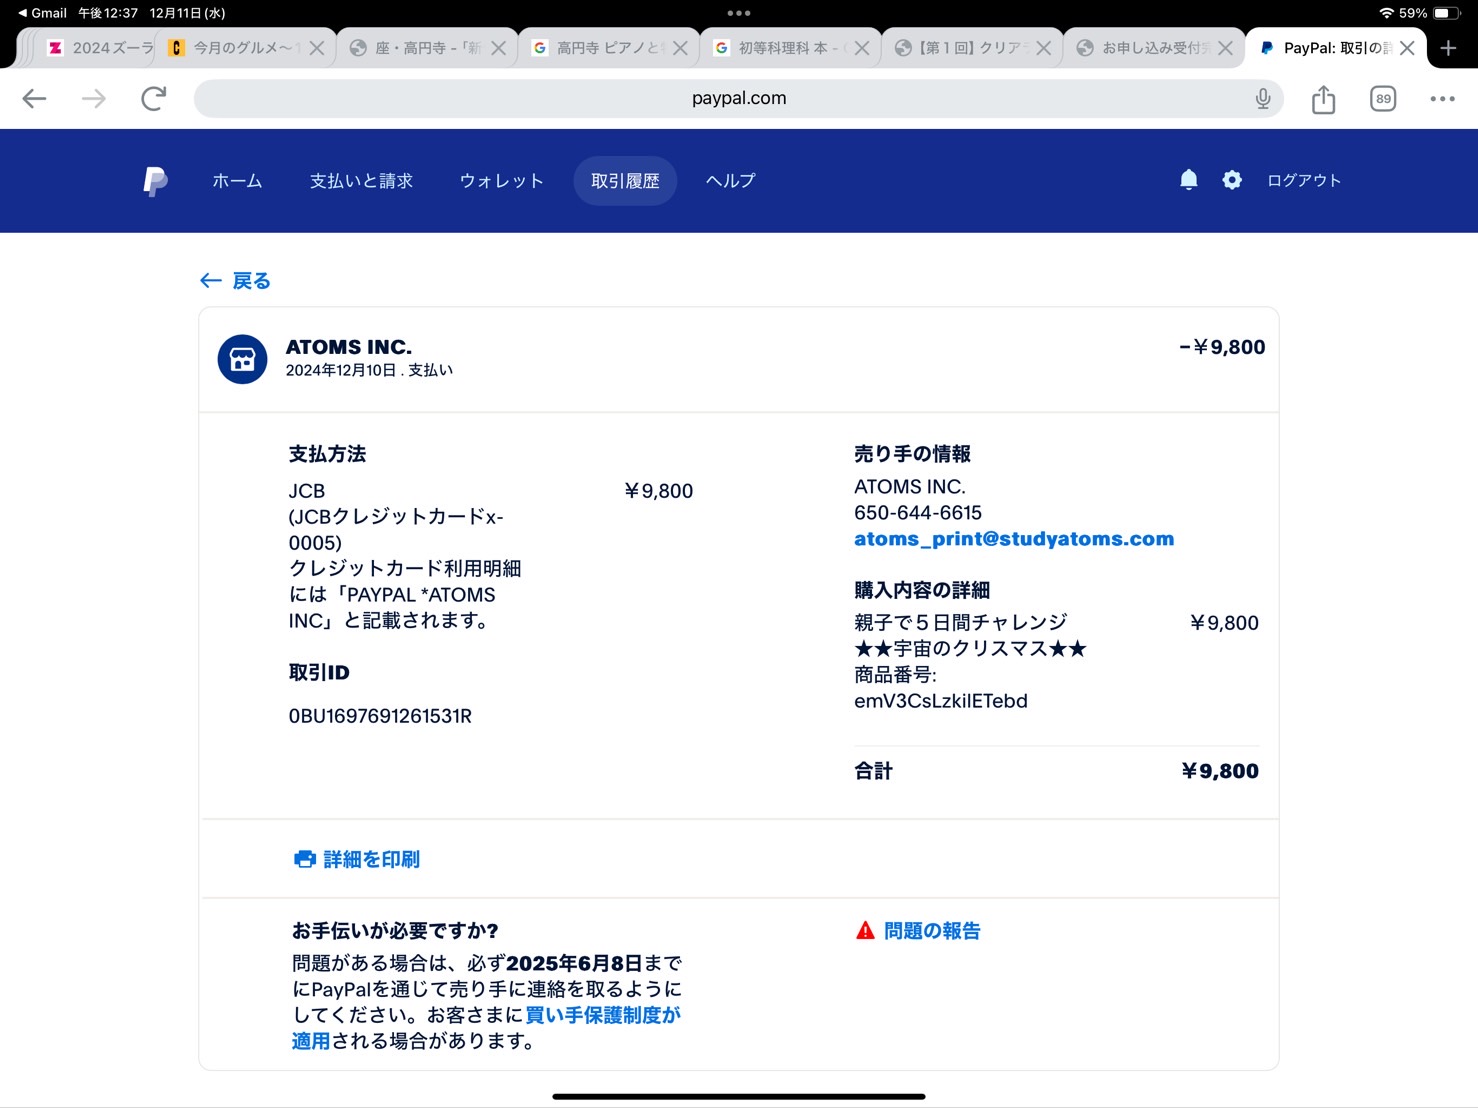The height and width of the screenshot is (1108, 1478).
Task: Open the notifications bell icon
Action: click(x=1188, y=180)
